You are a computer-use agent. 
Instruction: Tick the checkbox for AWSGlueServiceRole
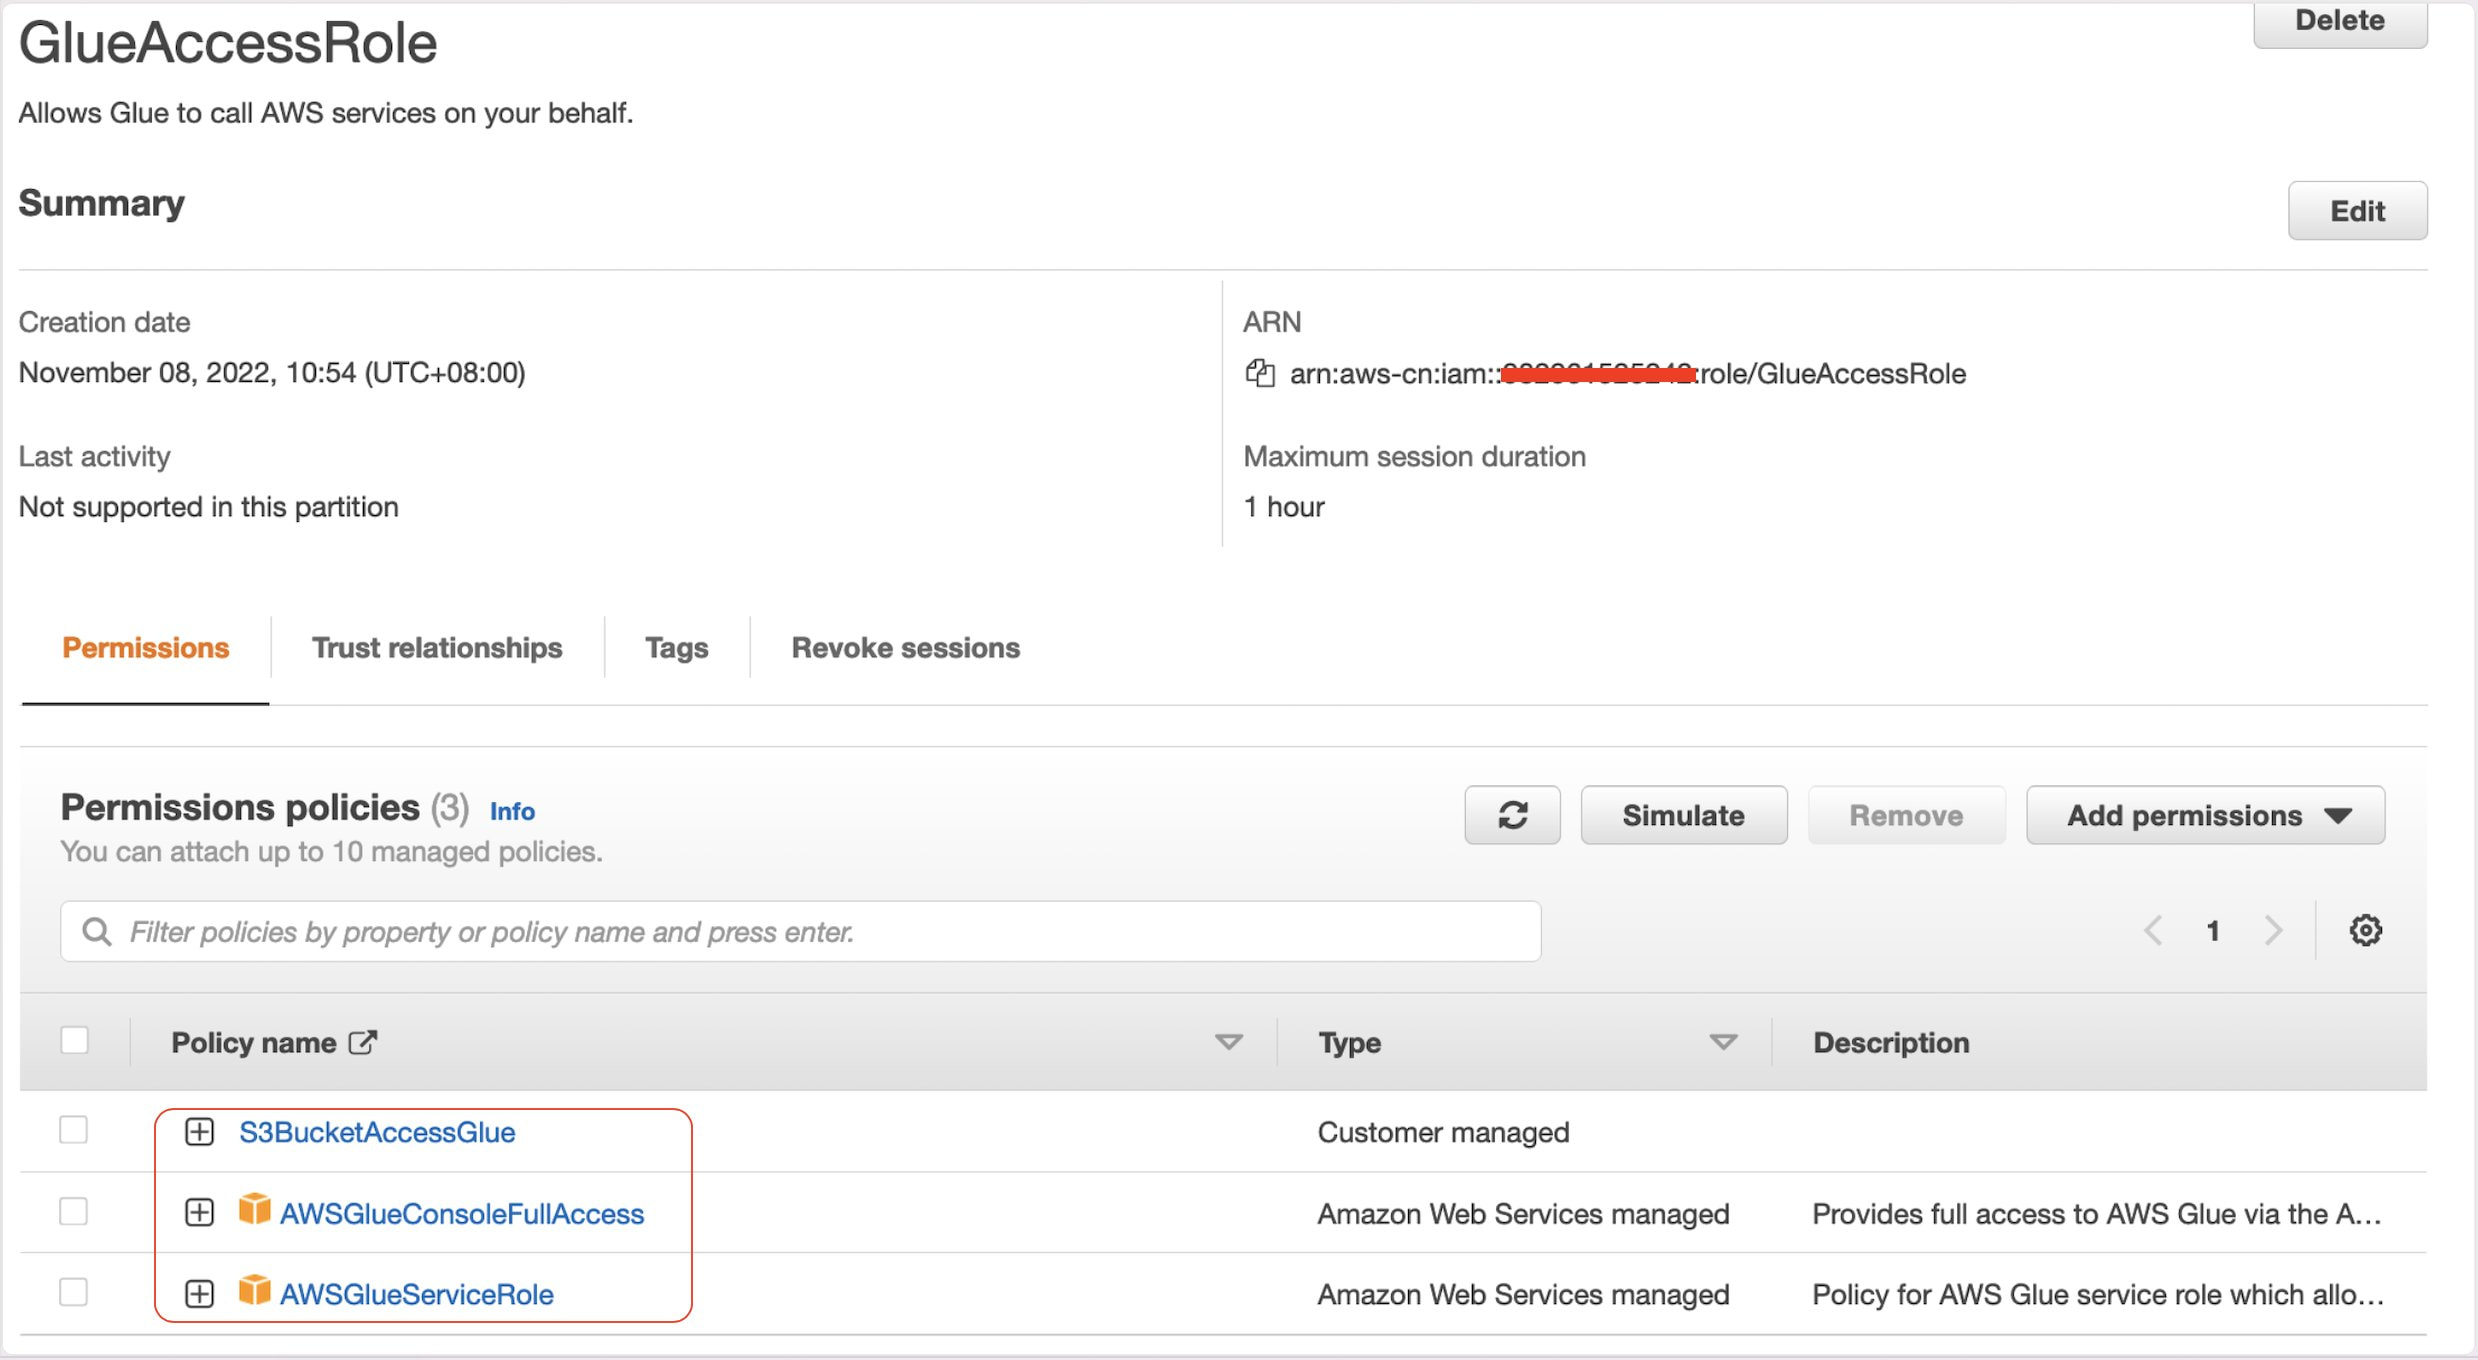click(x=74, y=1292)
